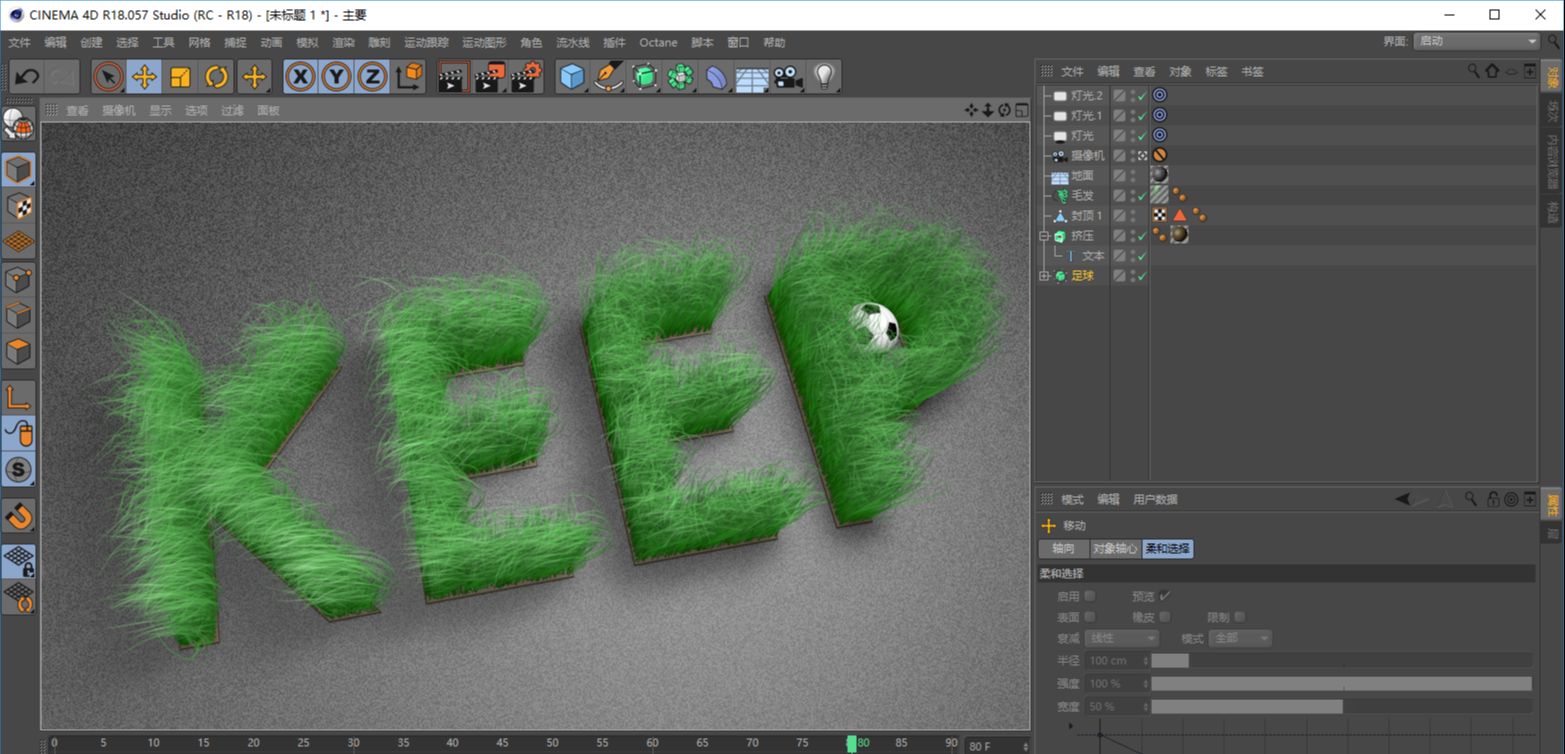Toggle the X axis lock
The height and width of the screenshot is (754, 1565).
click(300, 77)
